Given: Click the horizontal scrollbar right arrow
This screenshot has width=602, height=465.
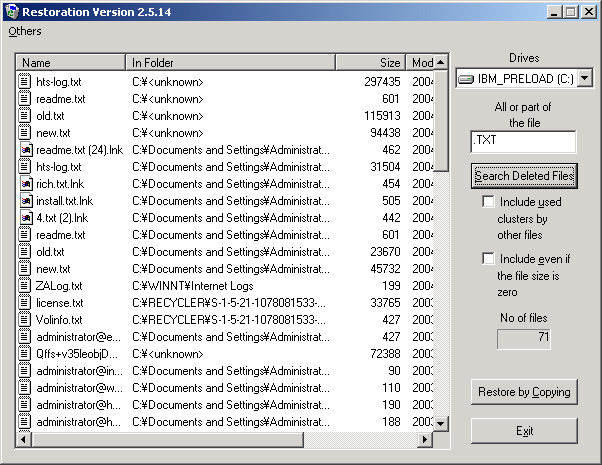Looking at the screenshot, I should point(426,440).
